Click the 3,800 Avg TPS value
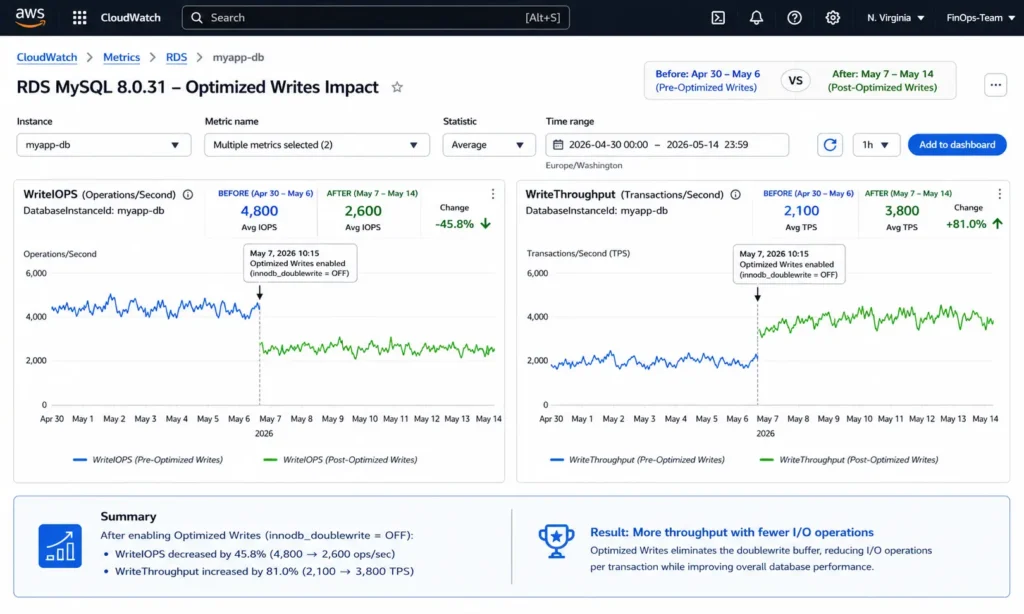This screenshot has height=614, width=1024. coord(902,211)
